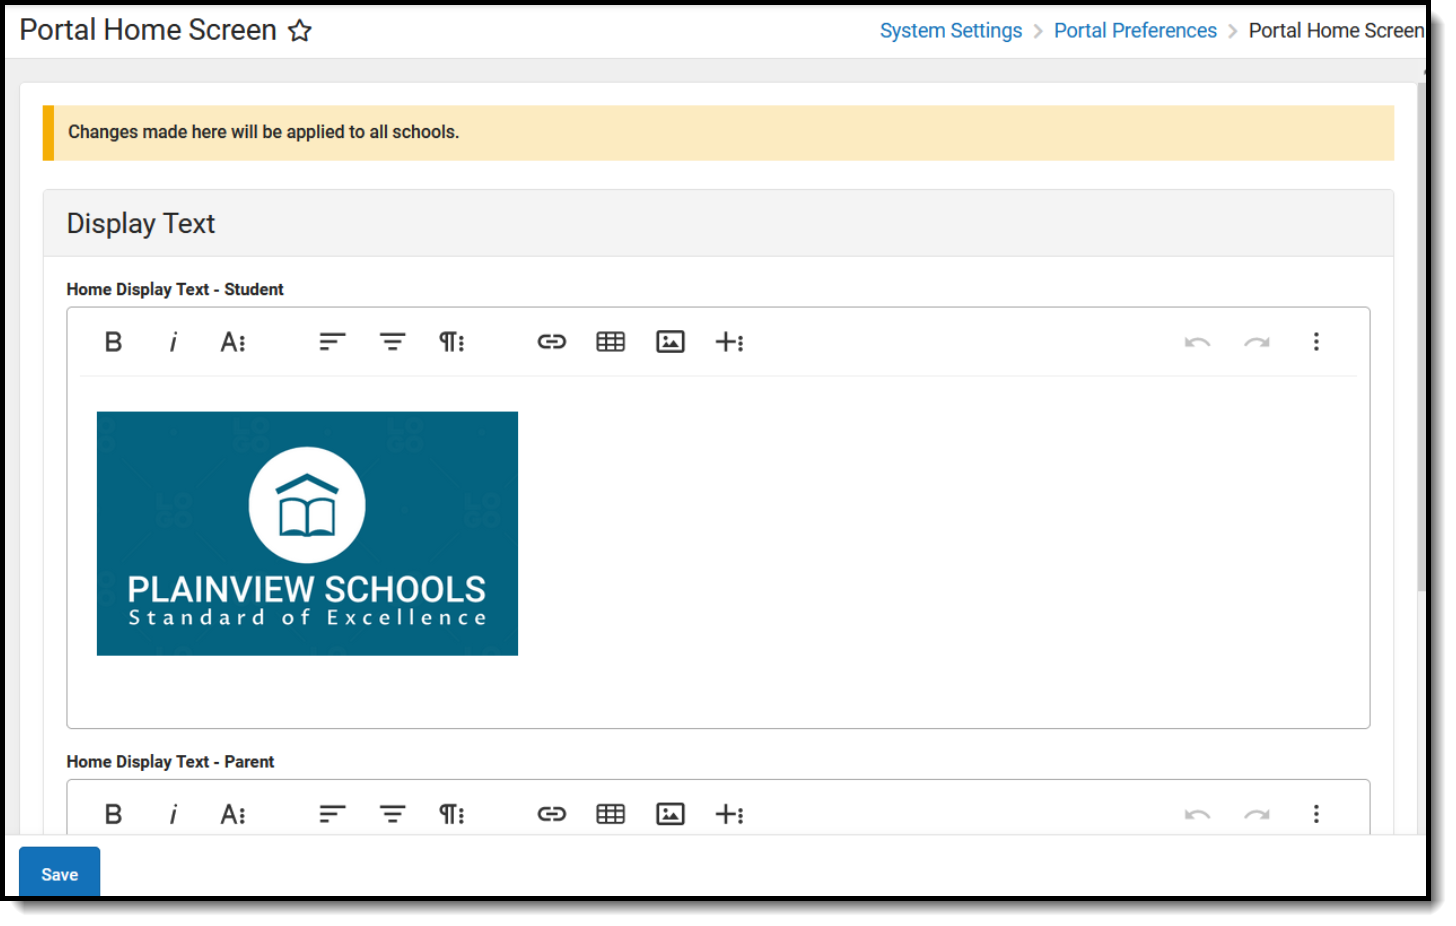
Task: Open more options menu in Parent editor
Action: [x=1316, y=814]
